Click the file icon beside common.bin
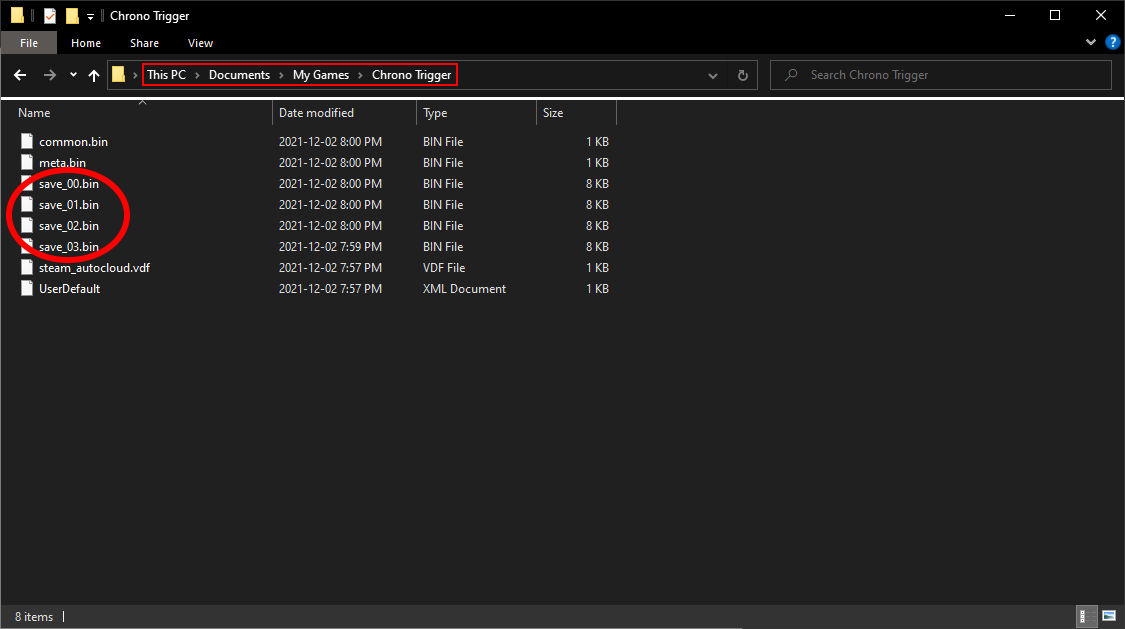Viewport: 1125px width, 629px height. (27, 141)
